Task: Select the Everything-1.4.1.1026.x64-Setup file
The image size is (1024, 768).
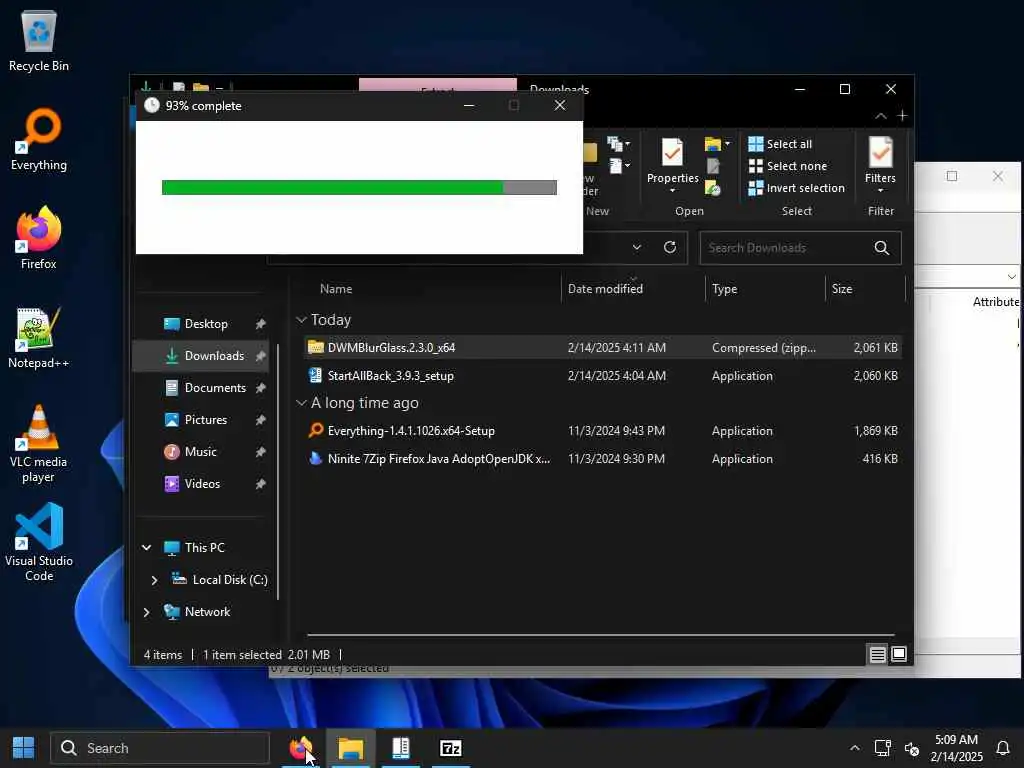Action: click(x=602, y=431)
